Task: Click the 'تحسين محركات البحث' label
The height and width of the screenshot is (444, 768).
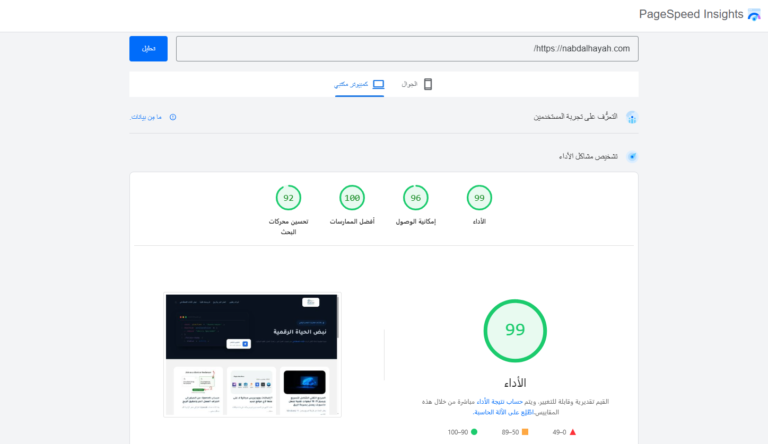Action: [x=288, y=227]
